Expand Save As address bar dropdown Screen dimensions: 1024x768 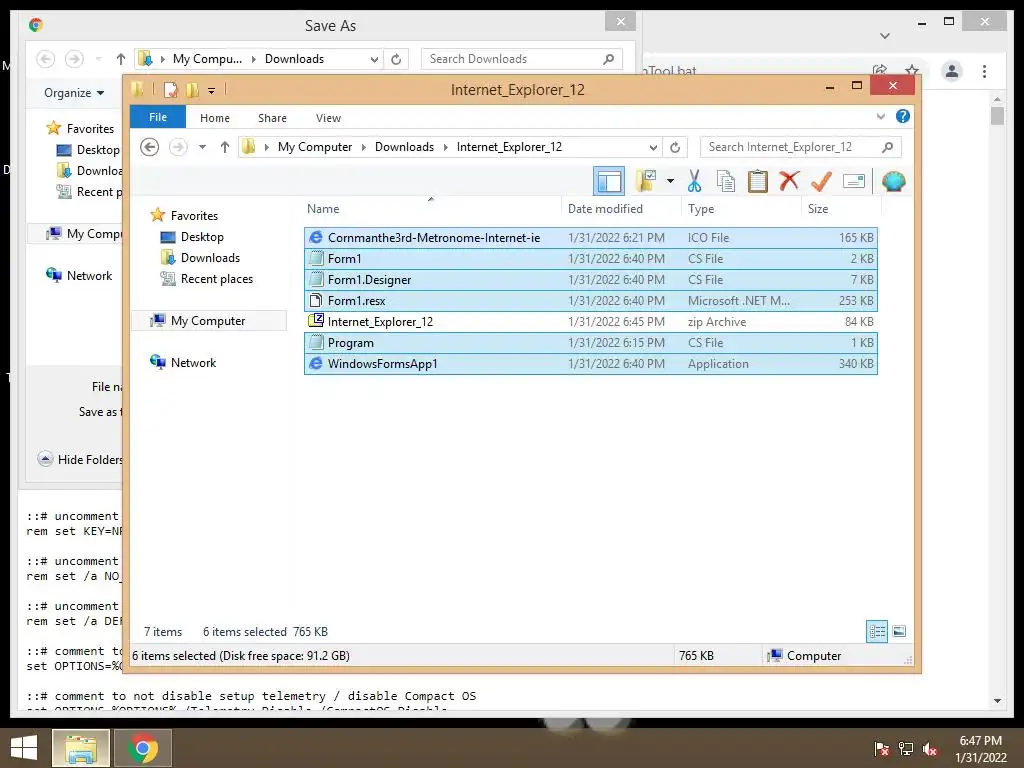click(374, 59)
